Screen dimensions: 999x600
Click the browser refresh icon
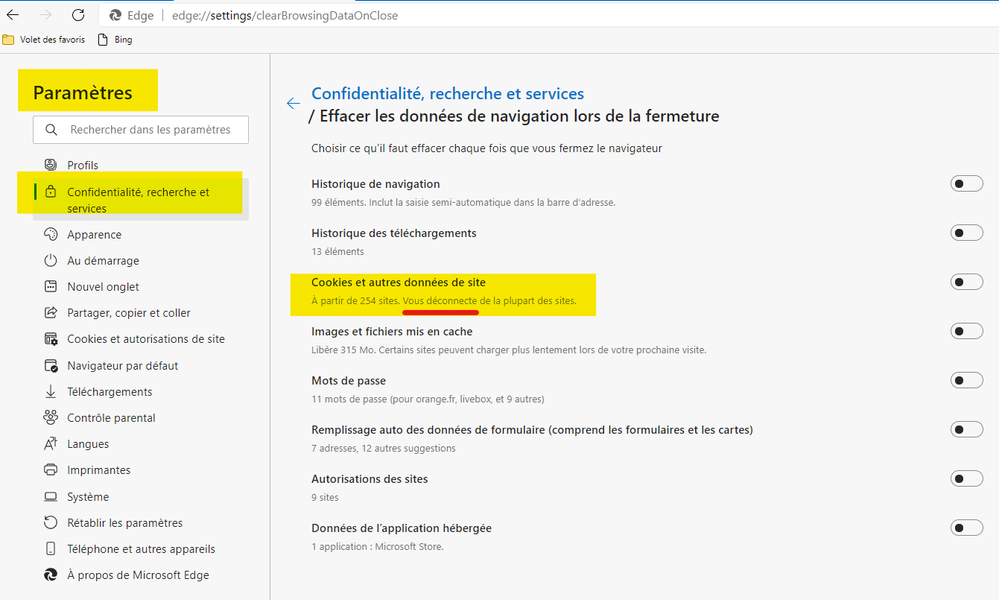coord(78,16)
